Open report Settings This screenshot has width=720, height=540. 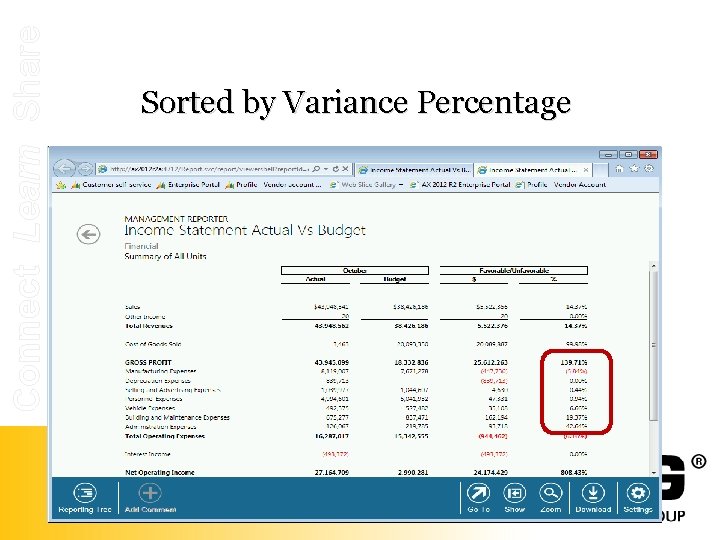point(638,498)
